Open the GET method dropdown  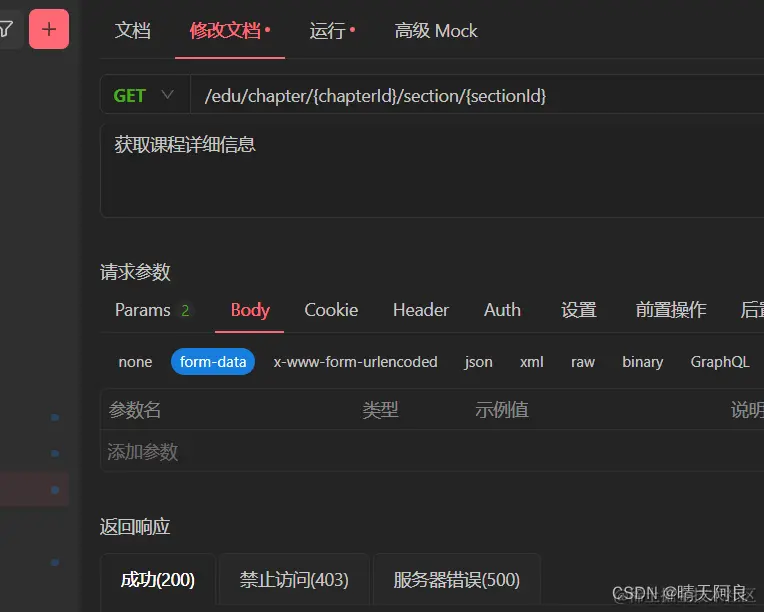(145, 95)
